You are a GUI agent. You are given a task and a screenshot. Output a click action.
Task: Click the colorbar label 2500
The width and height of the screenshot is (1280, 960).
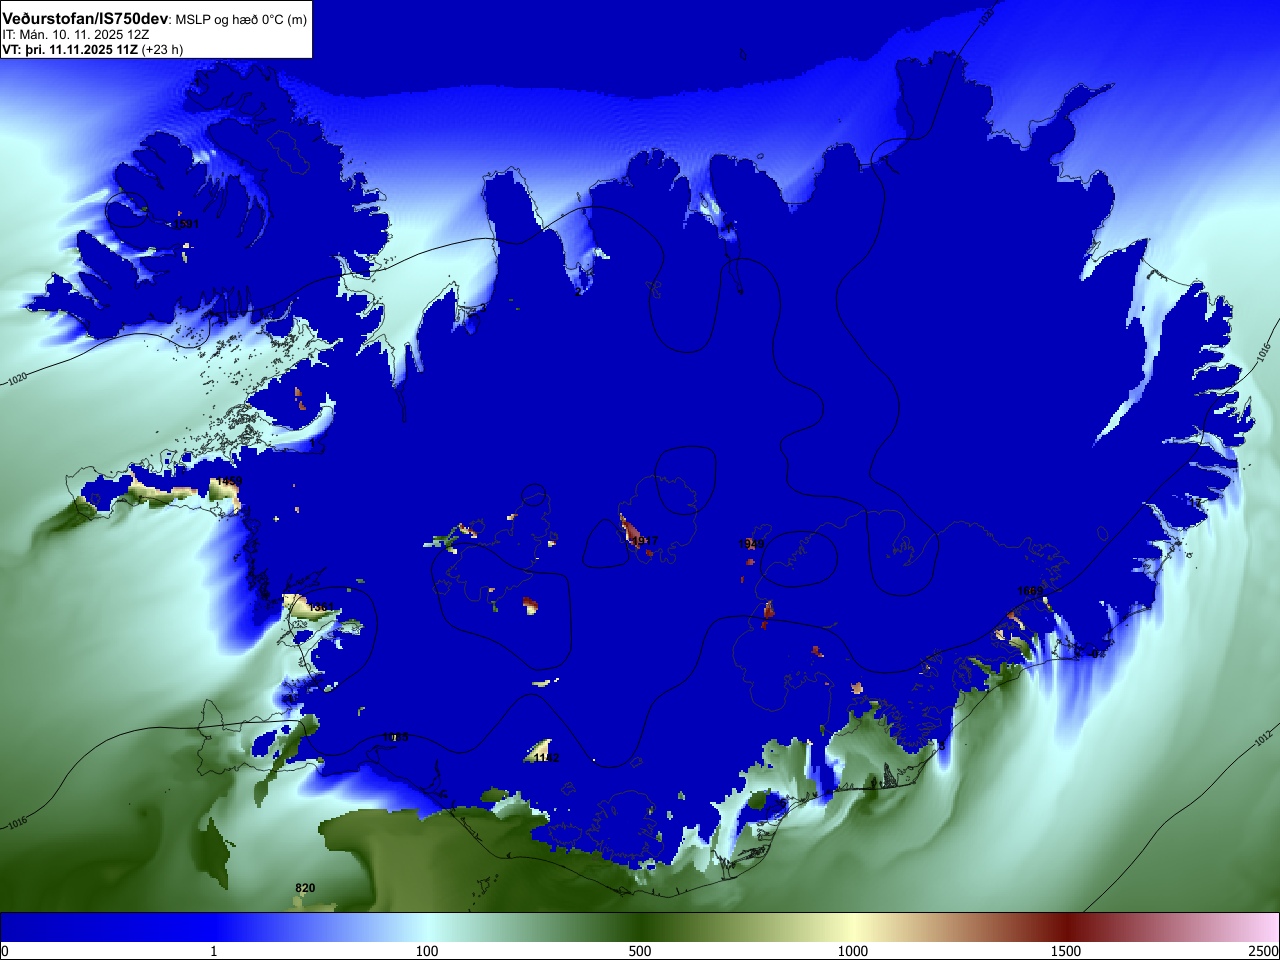coord(1263,951)
